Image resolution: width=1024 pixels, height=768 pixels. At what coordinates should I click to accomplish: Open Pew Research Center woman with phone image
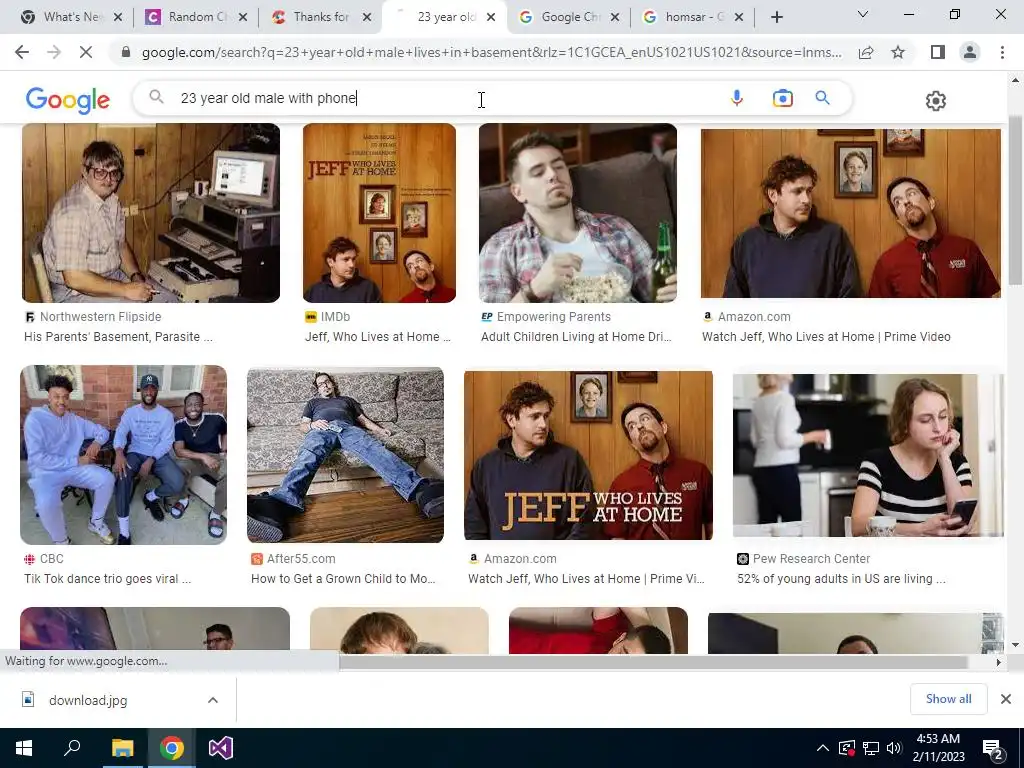coord(868,455)
